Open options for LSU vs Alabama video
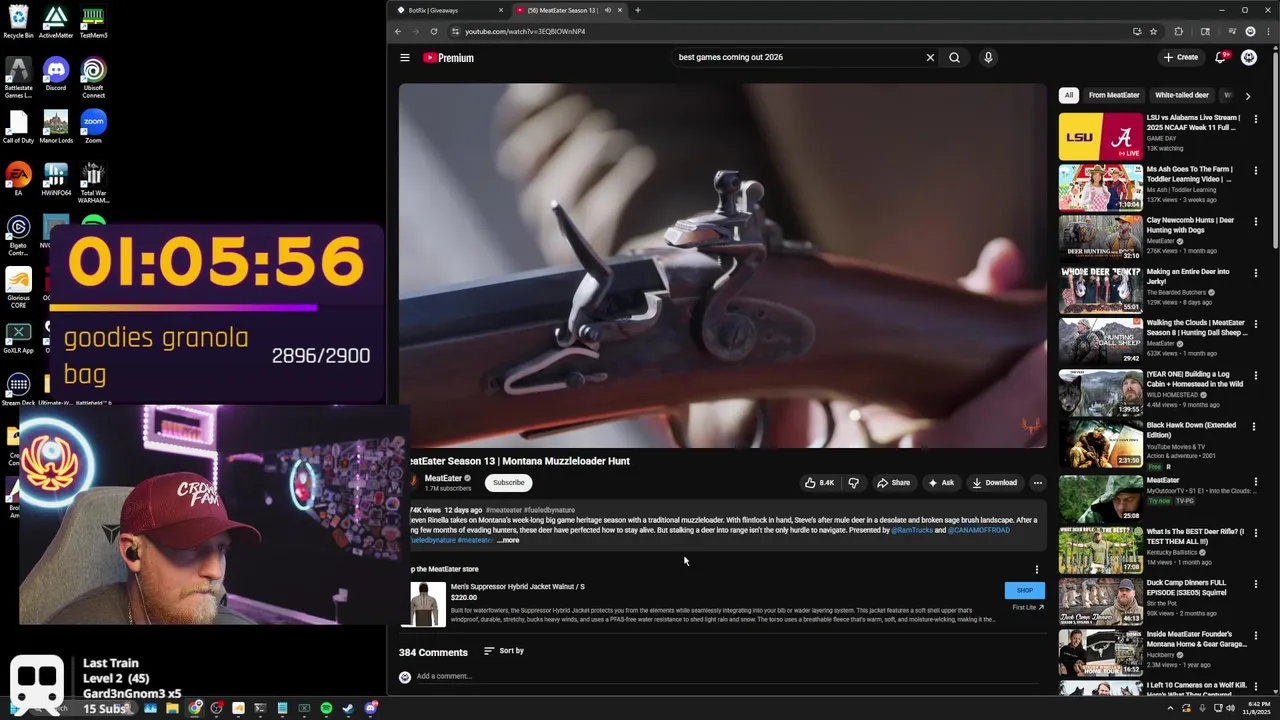The height and width of the screenshot is (720, 1280). pyautogui.click(x=1256, y=119)
